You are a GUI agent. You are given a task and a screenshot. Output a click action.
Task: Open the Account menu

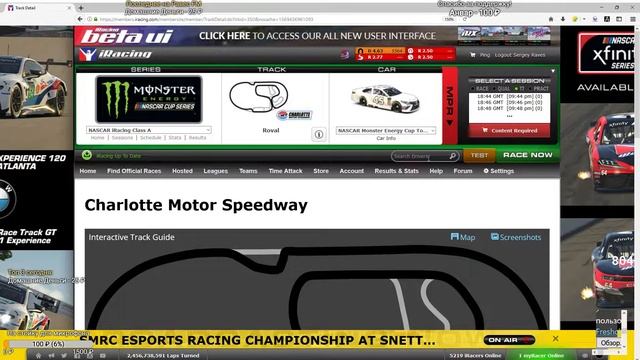point(351,171)
